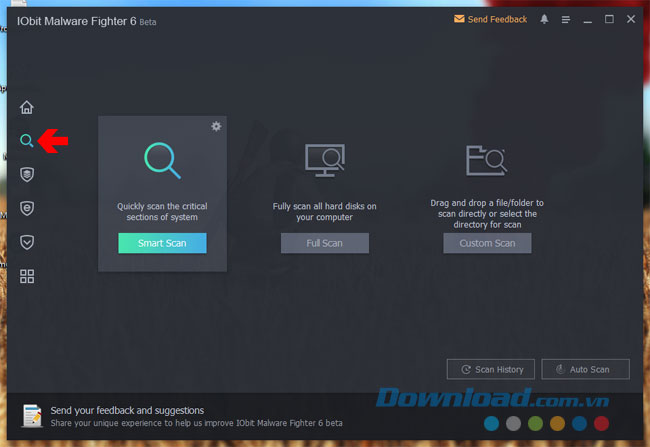This screenshot has height=447, width=650.
Task: Select the Scan magnifier icon in the sidebar
Action: tap(27, 141)
